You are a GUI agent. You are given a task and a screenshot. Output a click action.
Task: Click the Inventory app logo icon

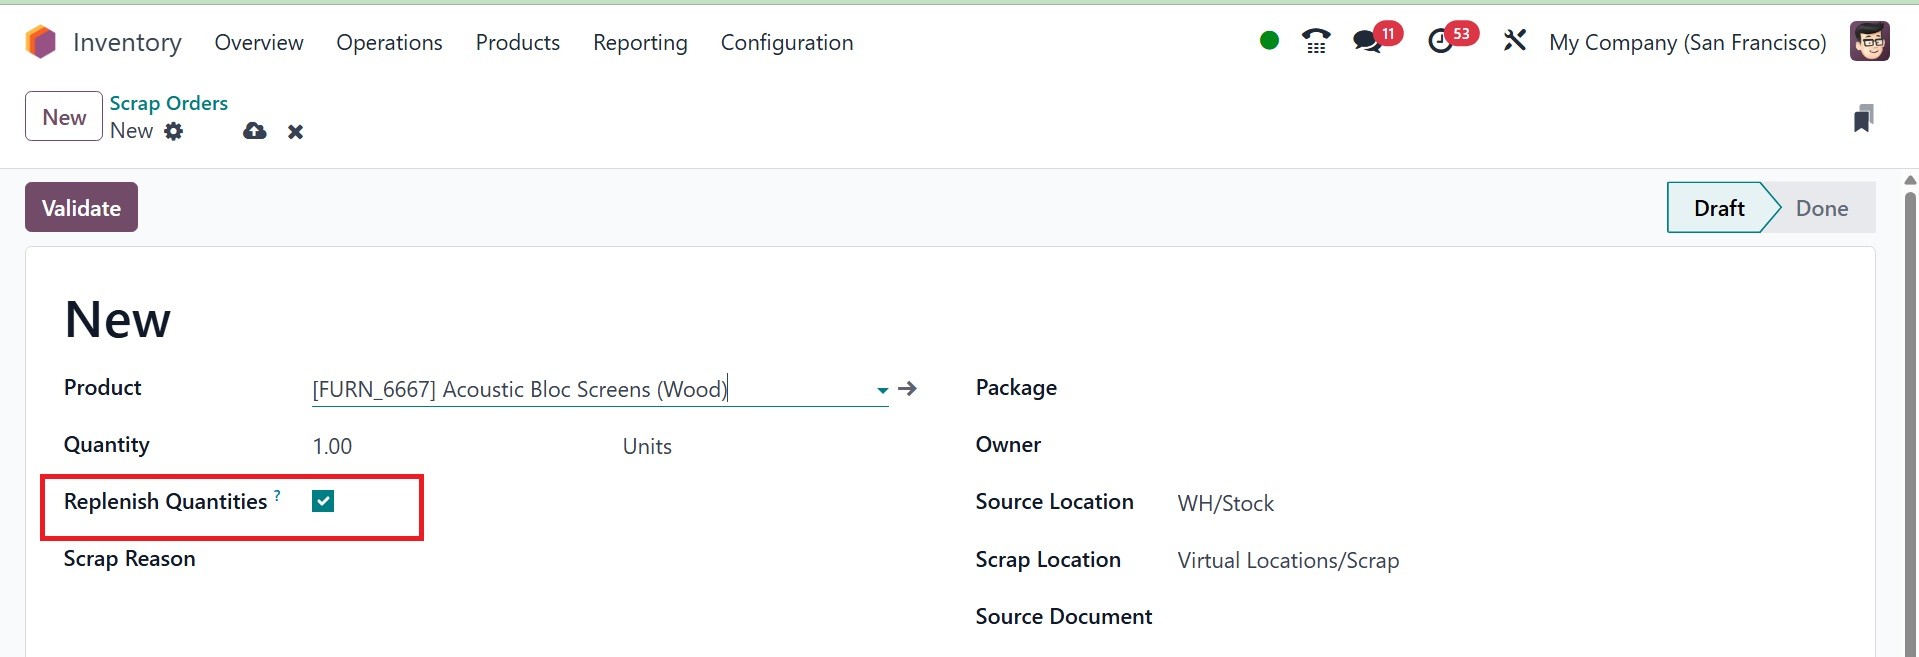click(x=41, y=42)
